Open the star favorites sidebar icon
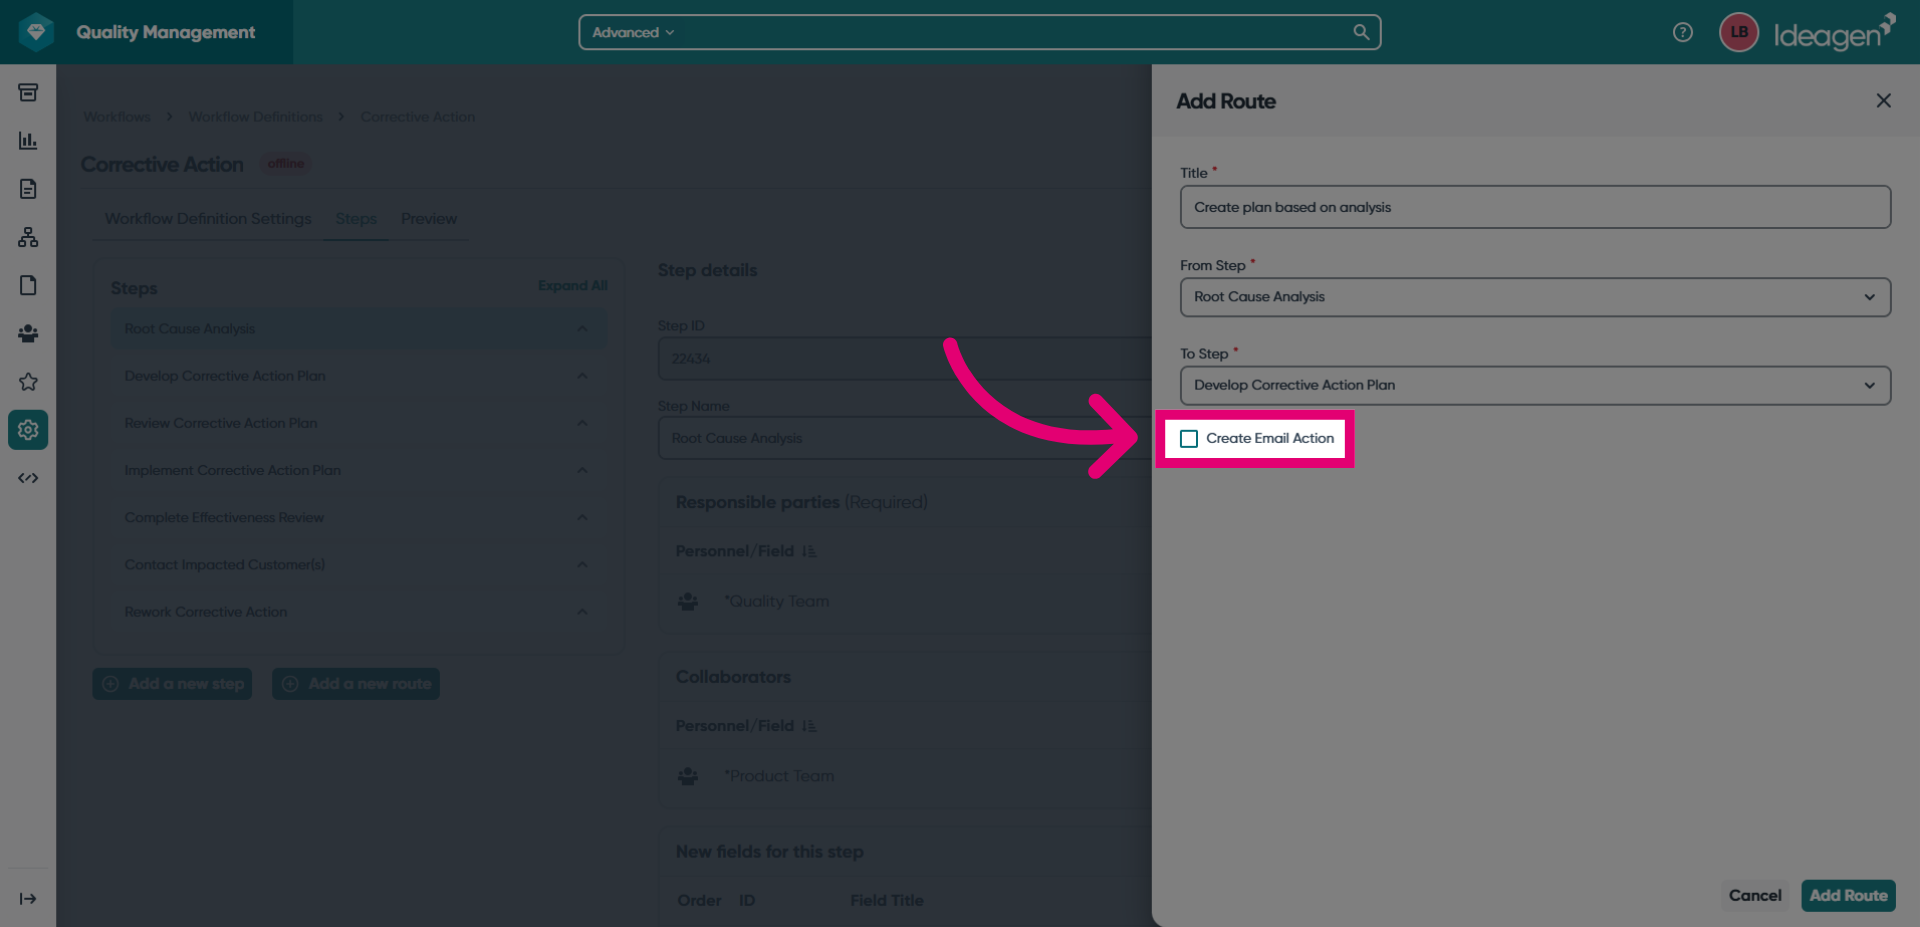The image size is (1920, 927). 28,381
